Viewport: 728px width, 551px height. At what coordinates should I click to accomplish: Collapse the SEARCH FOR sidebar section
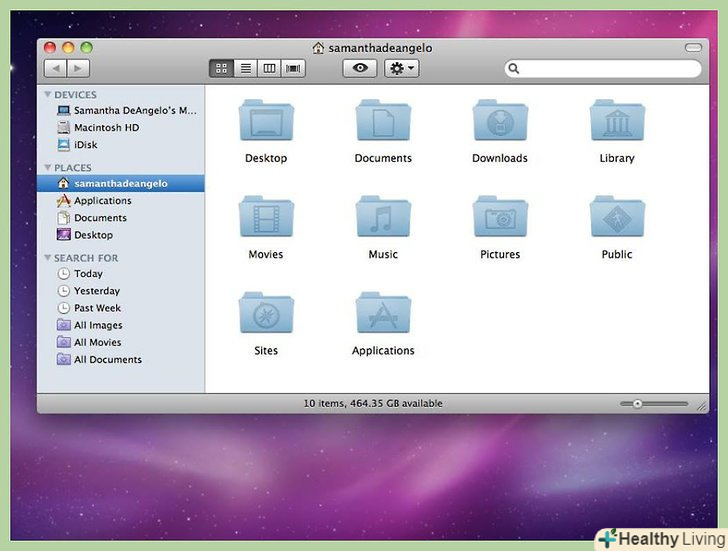pyautogui.click(x=47, y=258)
